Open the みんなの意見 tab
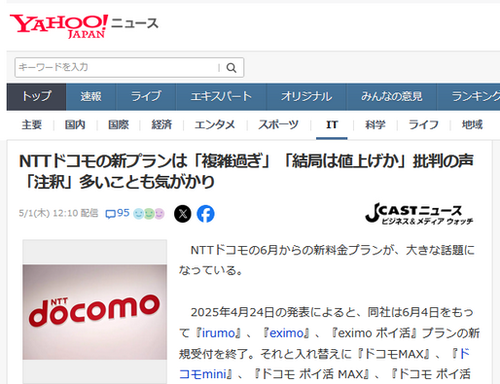Viewport: 500px width, 384px height. [392, 97]
